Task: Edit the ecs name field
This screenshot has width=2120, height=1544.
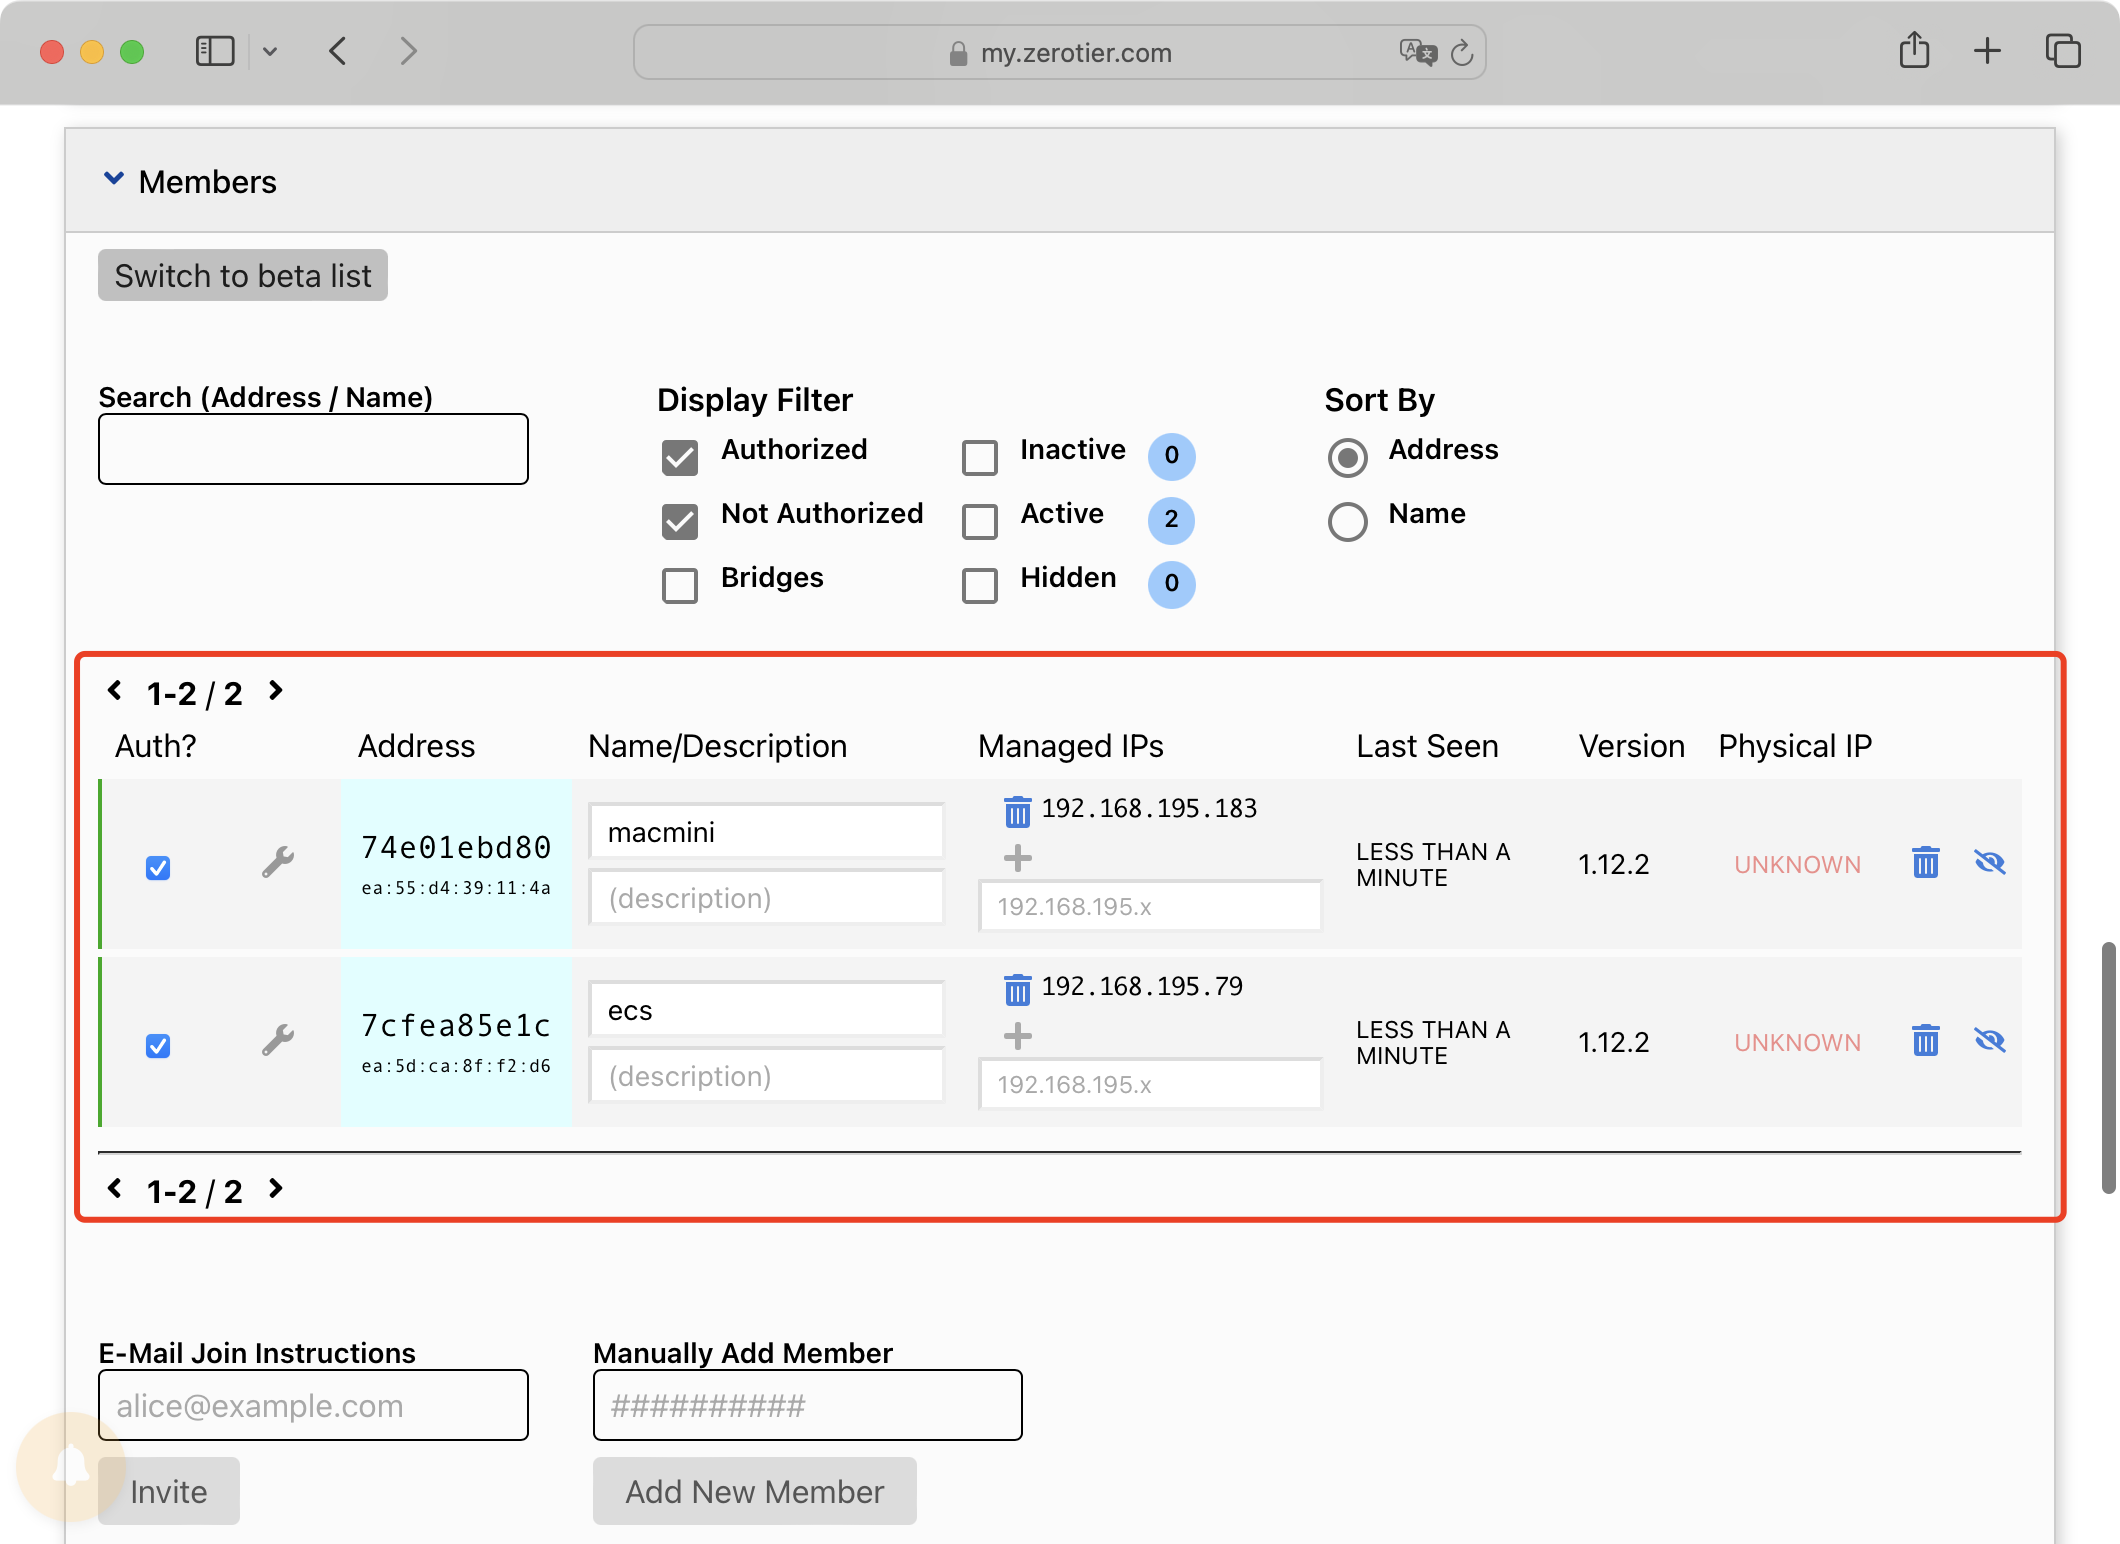Action: click(766, 1009)
